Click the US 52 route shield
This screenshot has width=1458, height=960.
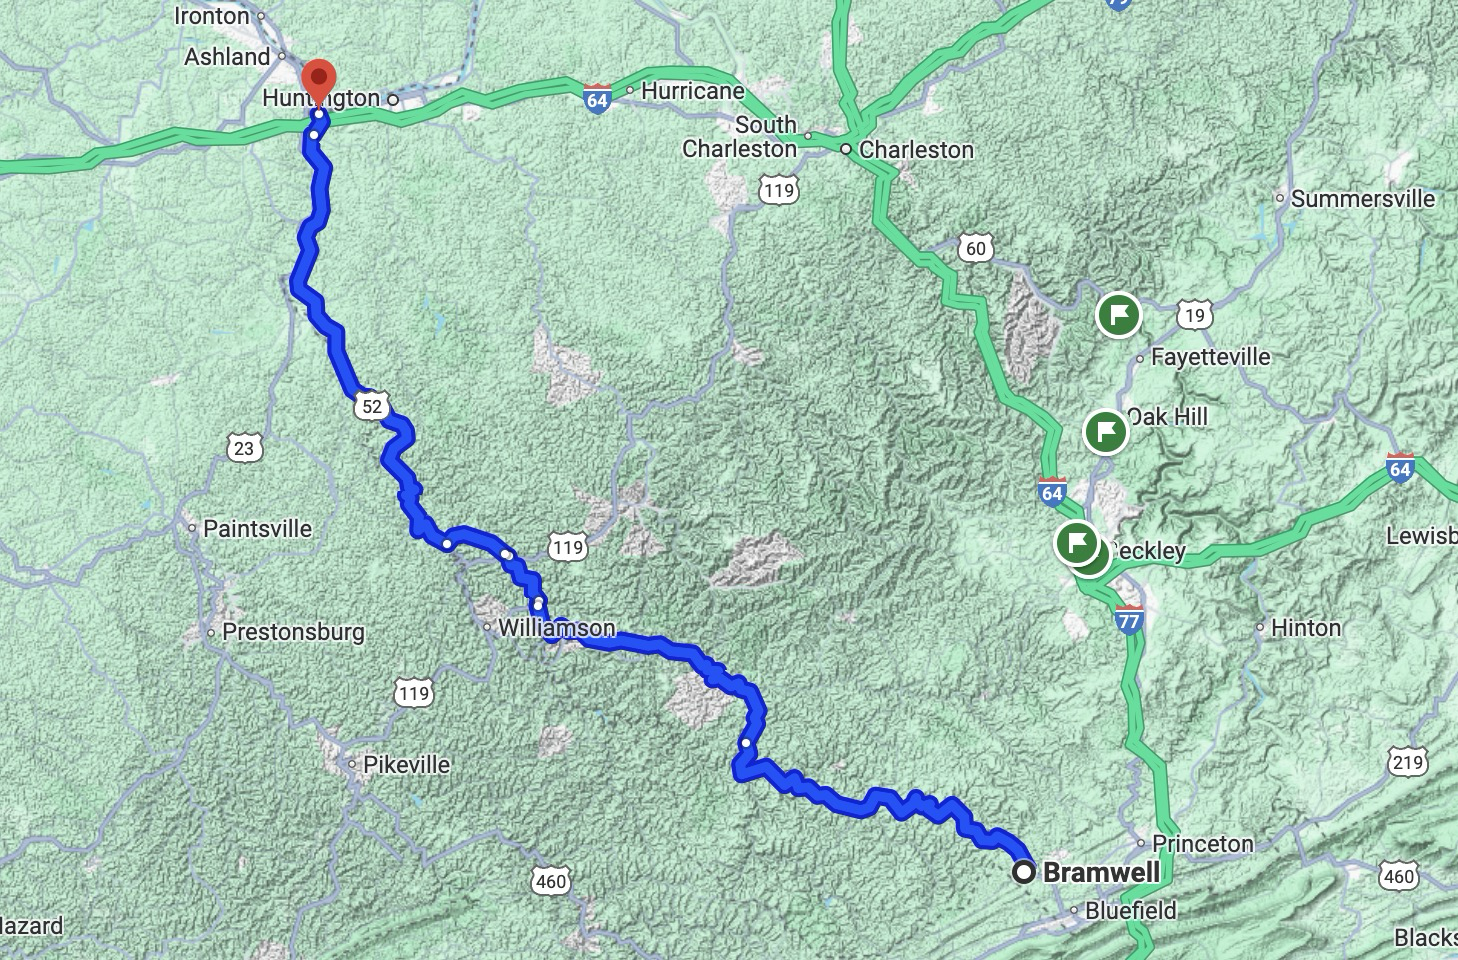coord(372,405)
